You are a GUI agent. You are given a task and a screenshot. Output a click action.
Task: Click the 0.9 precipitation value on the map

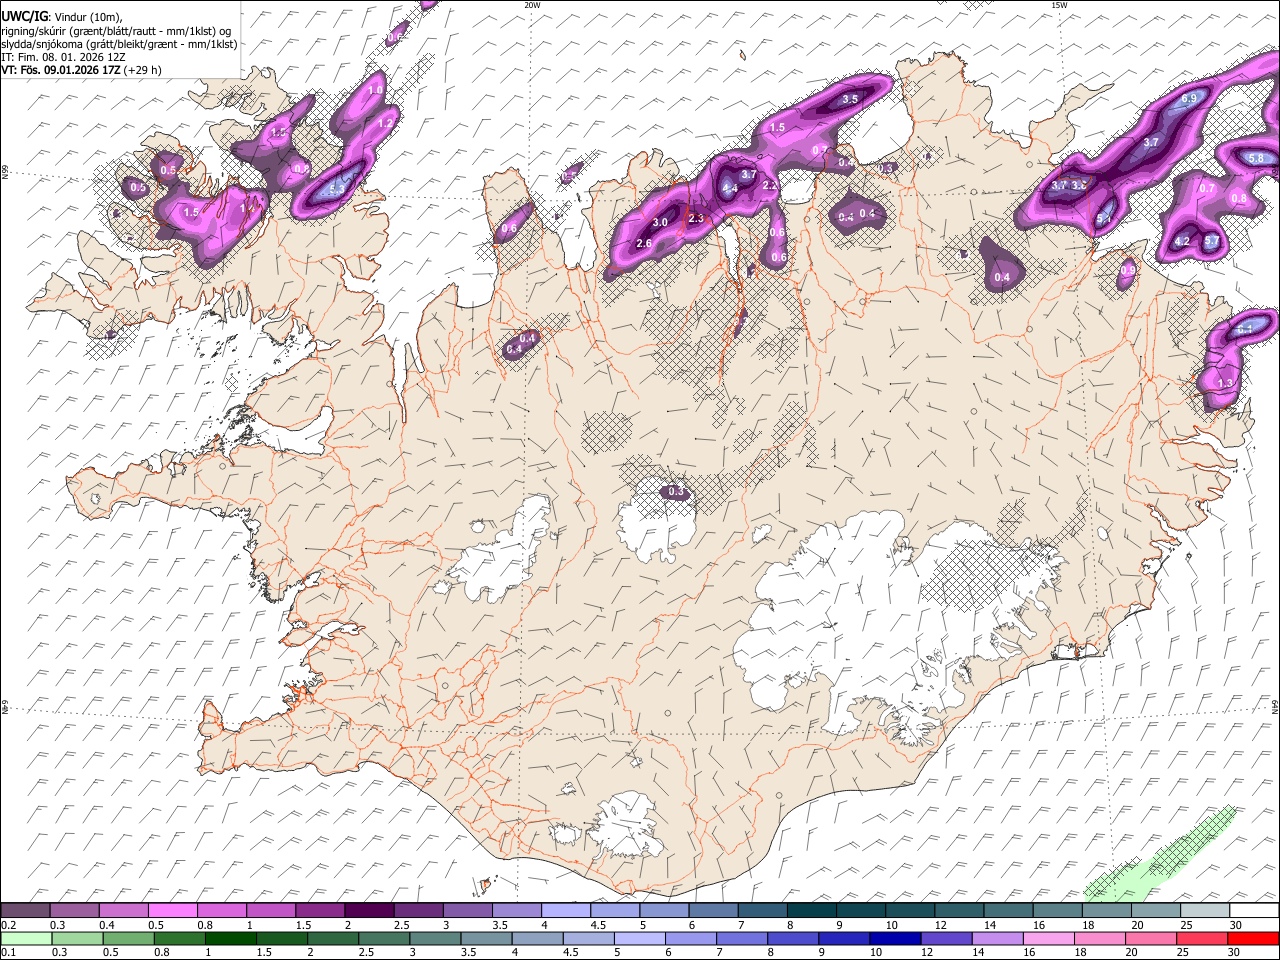[1128, 270]
